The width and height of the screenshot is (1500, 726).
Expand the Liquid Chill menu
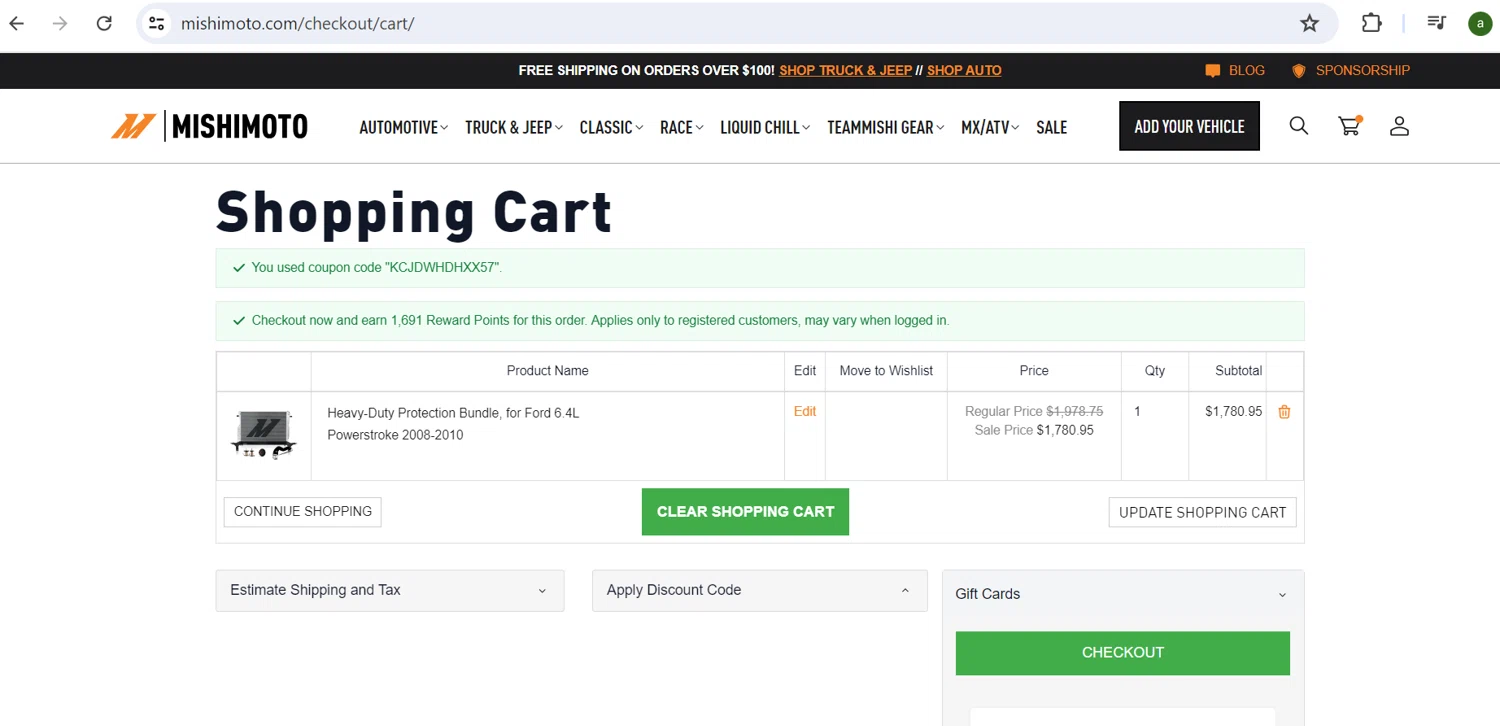pyautogui.click(x=765, y=127)
